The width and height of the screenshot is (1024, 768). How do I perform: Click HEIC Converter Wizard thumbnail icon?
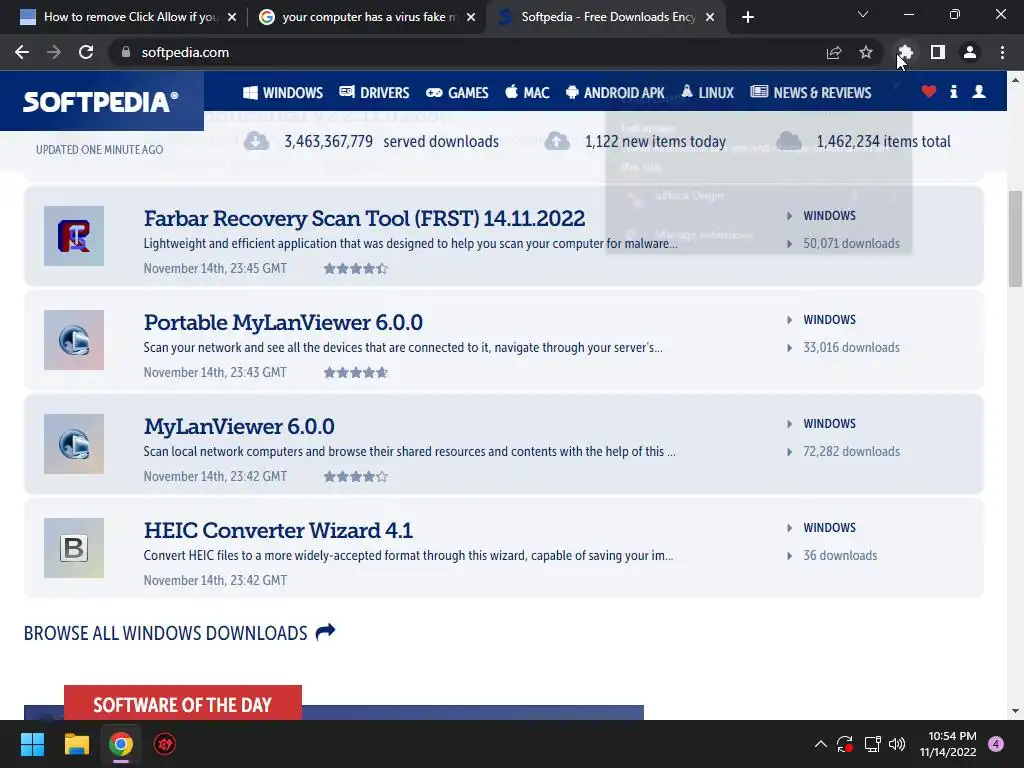[74, 547]
